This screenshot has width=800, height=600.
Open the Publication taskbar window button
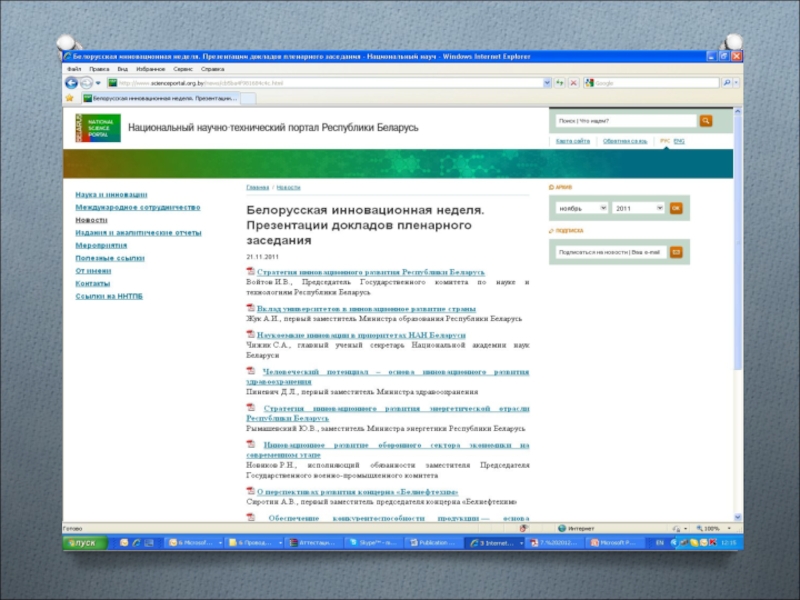click(x=433, y=543)
